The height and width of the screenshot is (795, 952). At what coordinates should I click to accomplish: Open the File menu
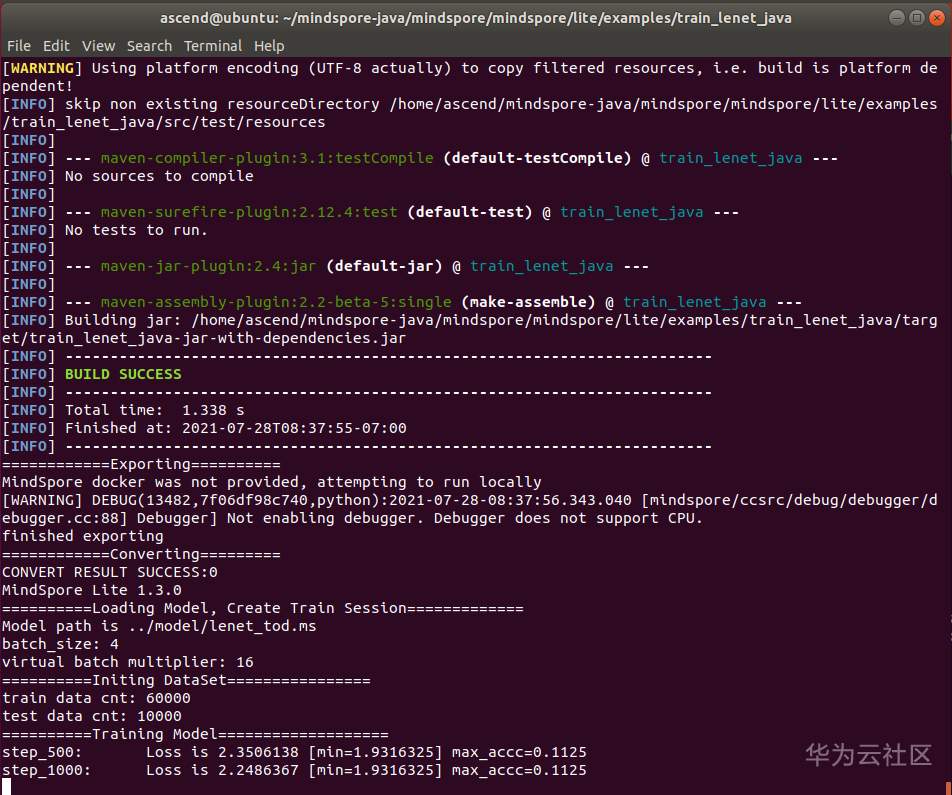point(18,46)
